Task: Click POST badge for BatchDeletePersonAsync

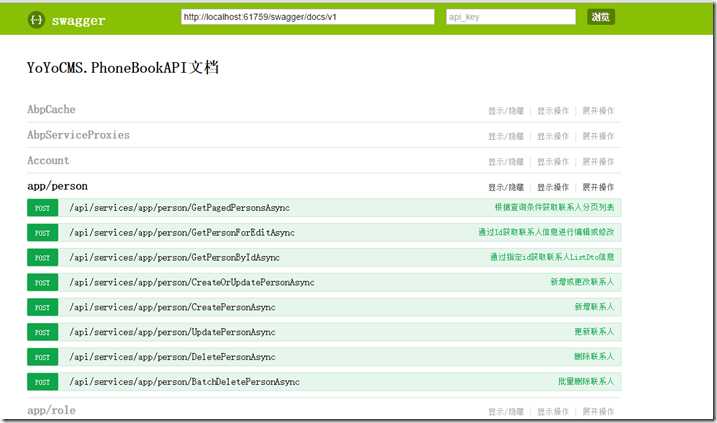Action: tap(43, 382)
